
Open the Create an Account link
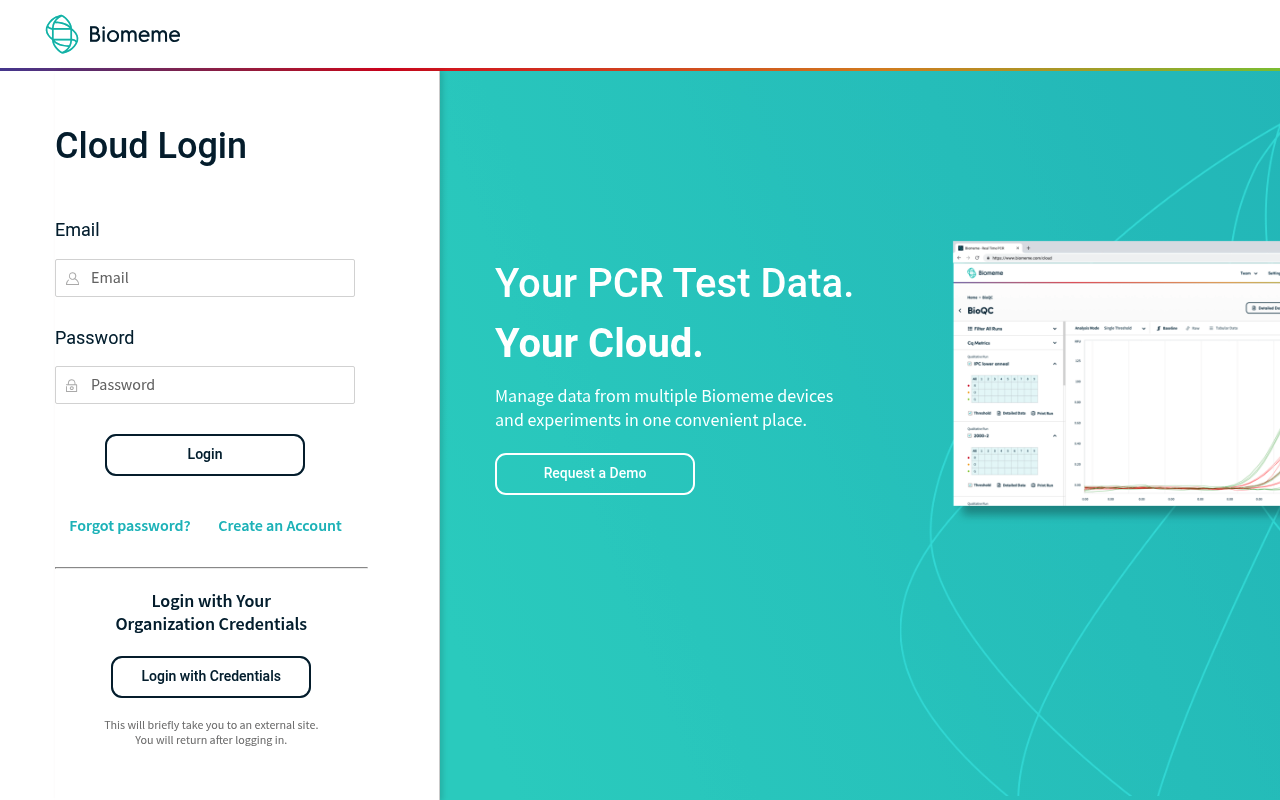click(280, 526)
